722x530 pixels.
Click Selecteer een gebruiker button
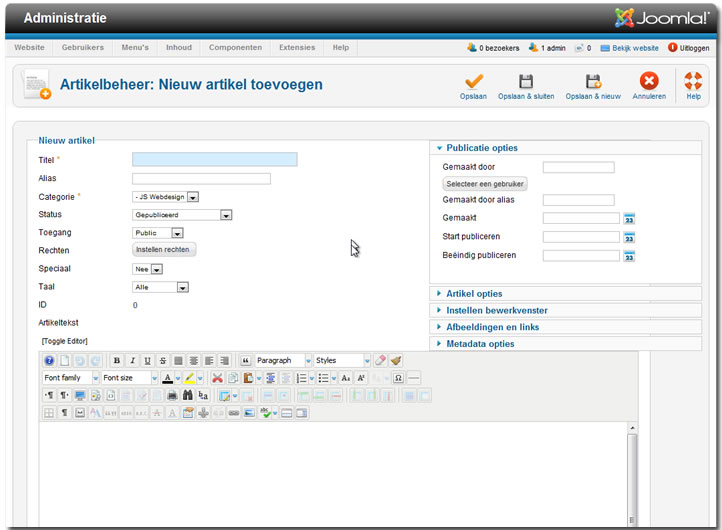pos(484,184)
